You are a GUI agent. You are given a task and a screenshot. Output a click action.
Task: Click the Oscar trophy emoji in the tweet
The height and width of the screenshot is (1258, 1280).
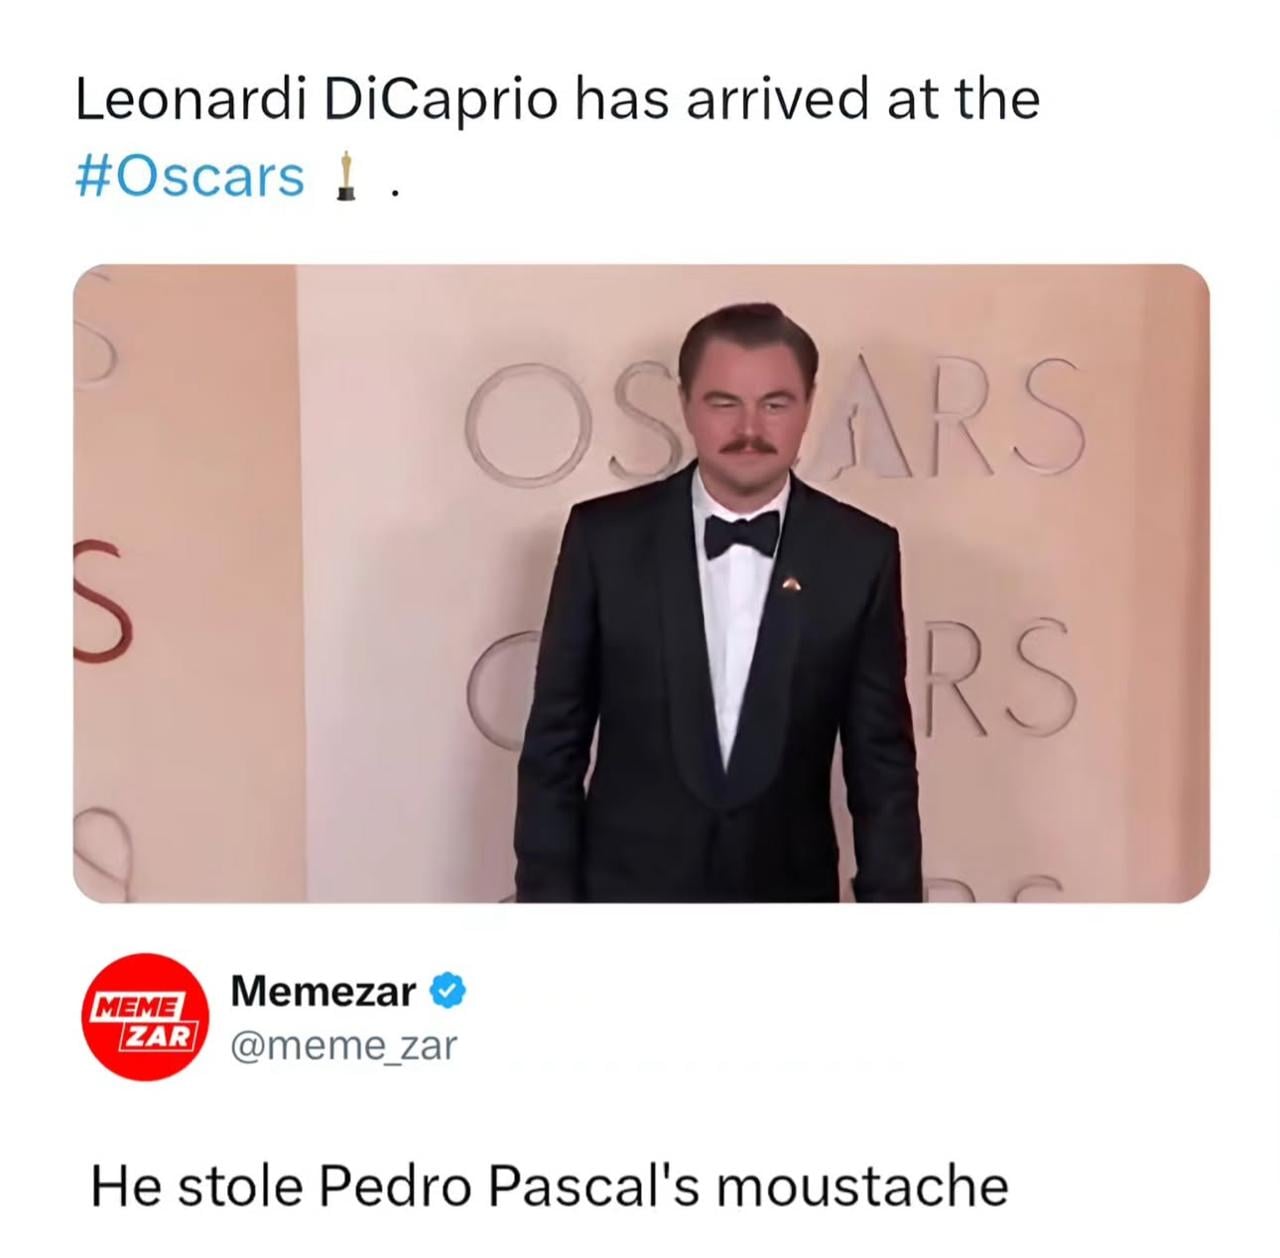point(347,176)
